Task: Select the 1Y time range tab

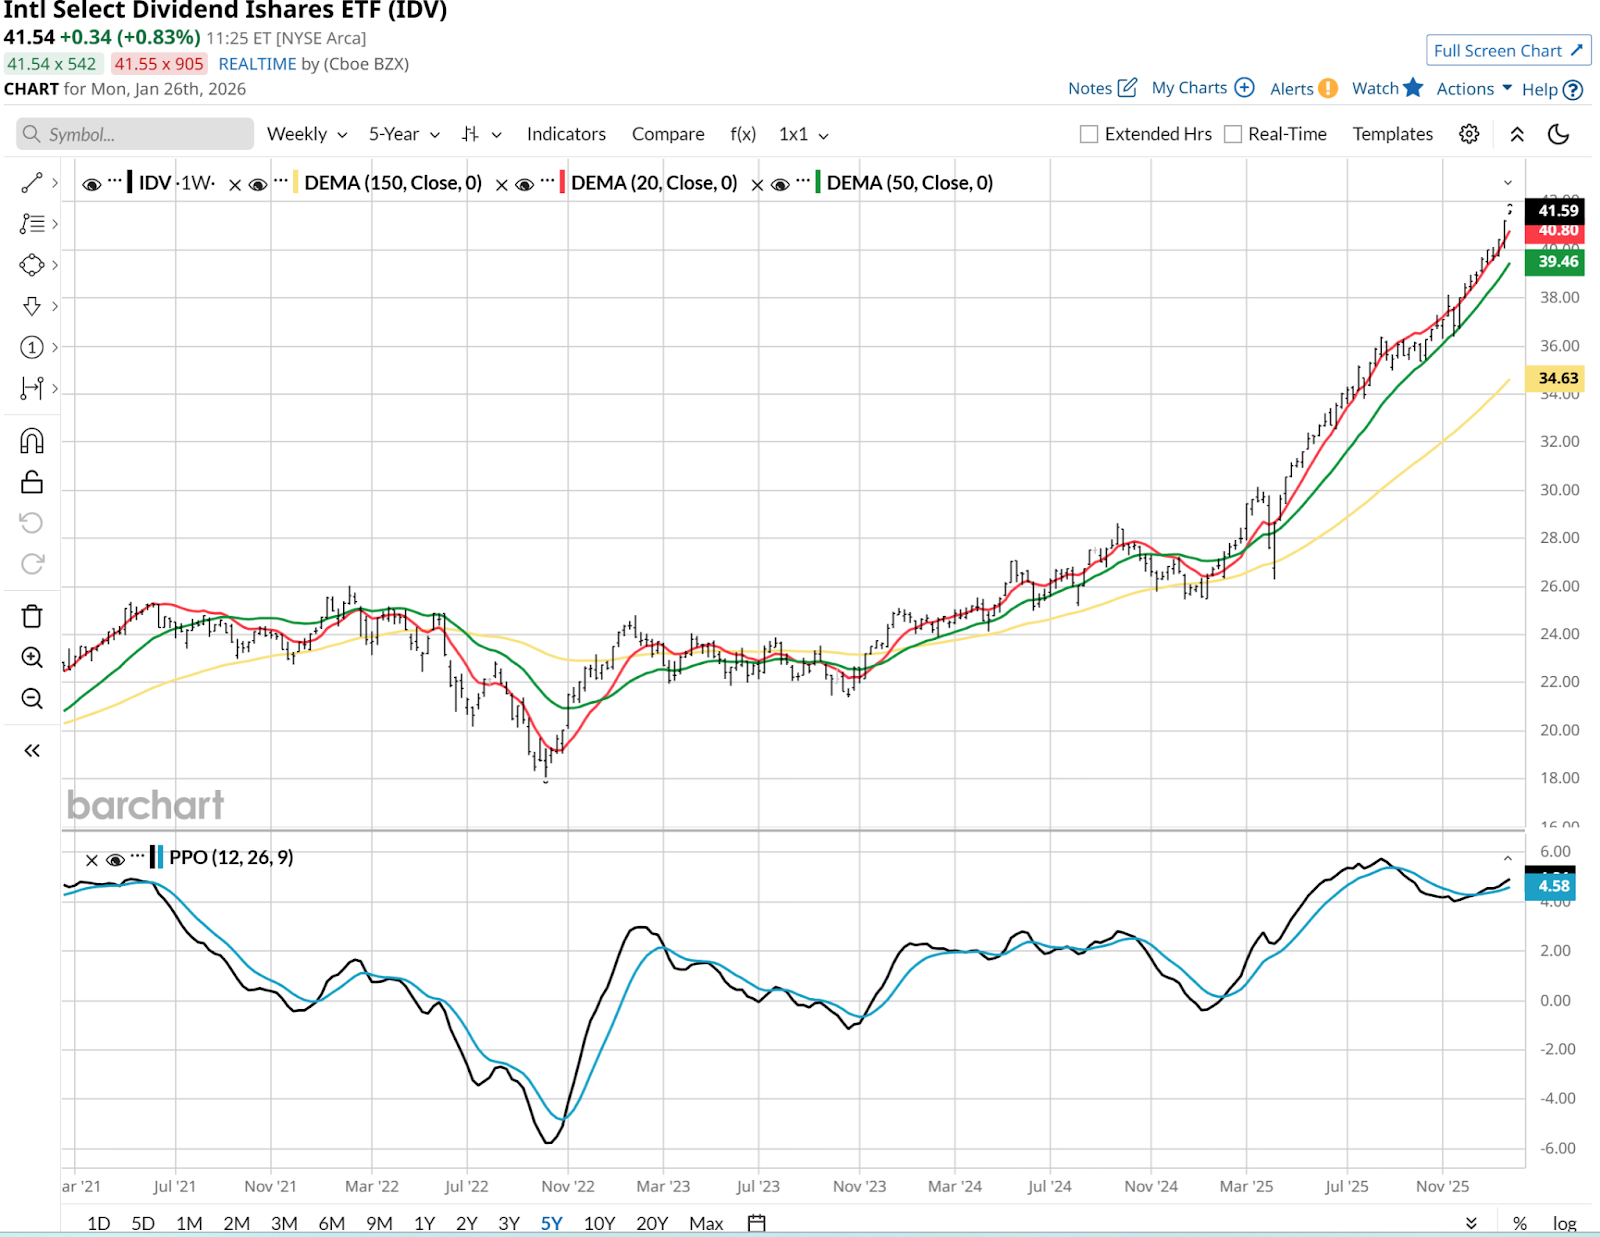Action: tap(424, 1223)
